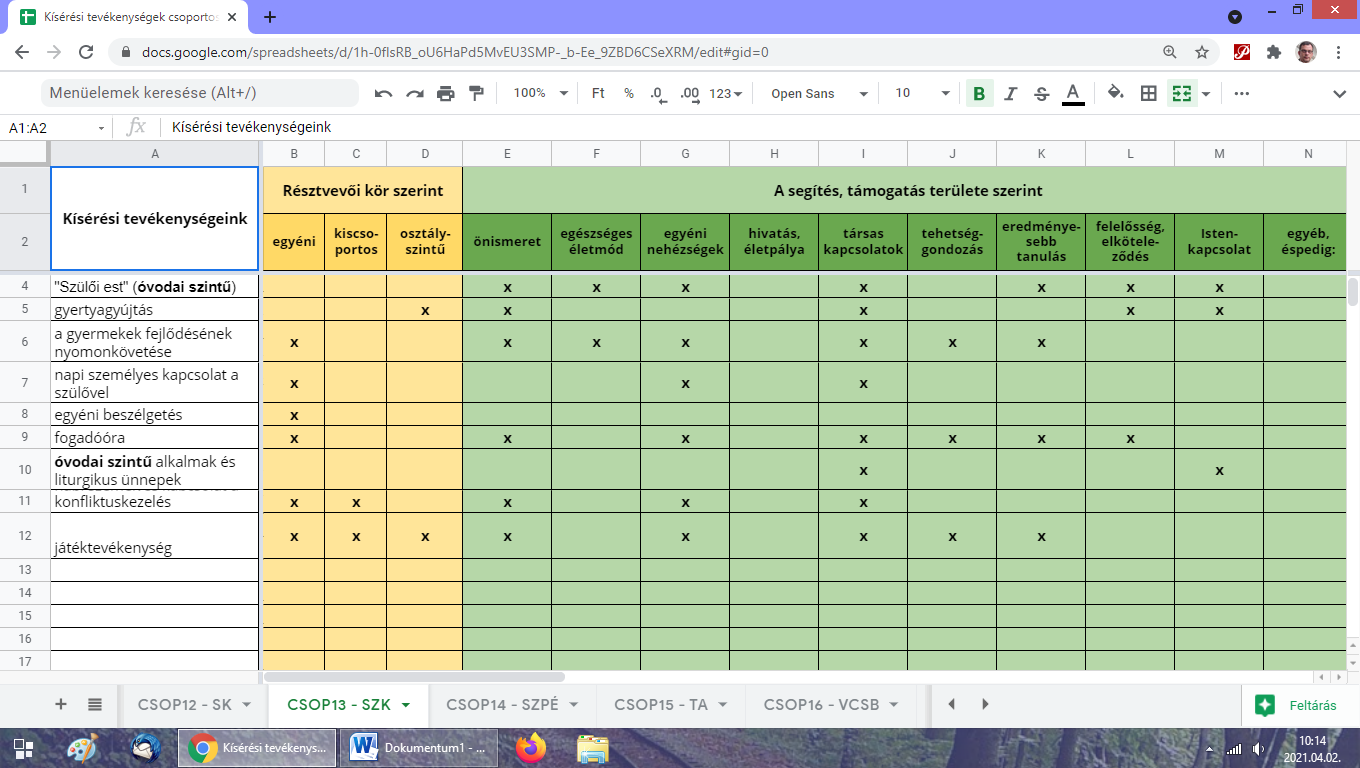Click the önismeret header cell
This screenshot has width=1360, height=768.
click(x=507, y=241)
